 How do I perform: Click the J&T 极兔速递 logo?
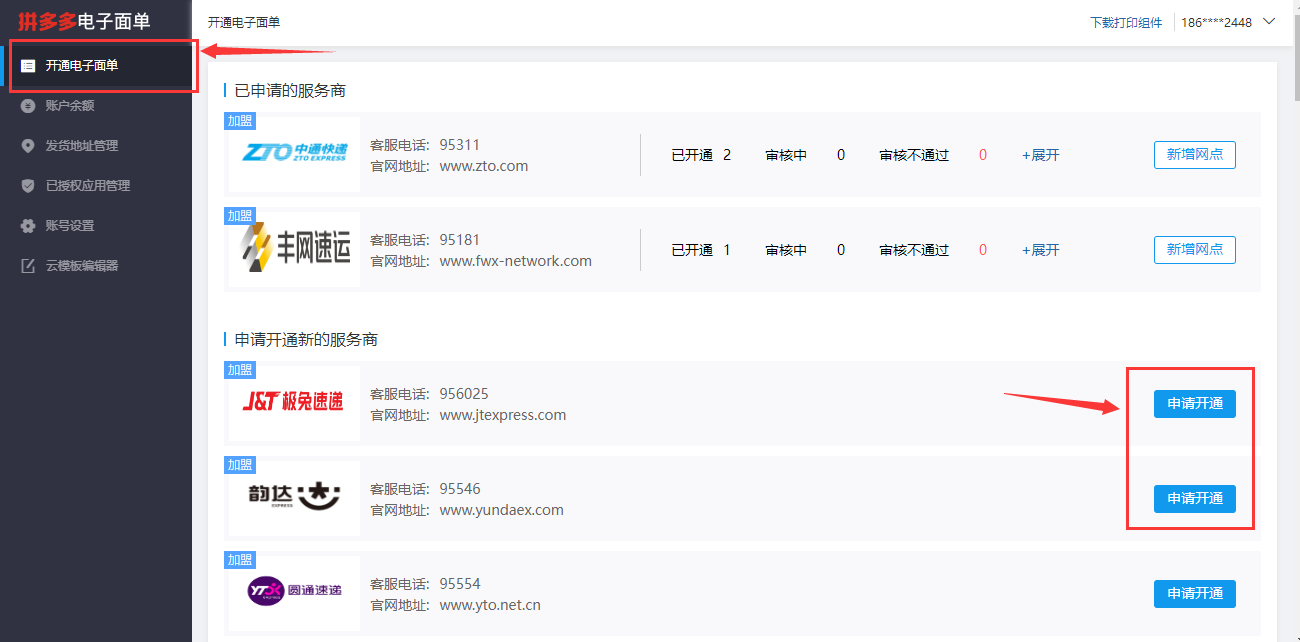pos(293,402)
